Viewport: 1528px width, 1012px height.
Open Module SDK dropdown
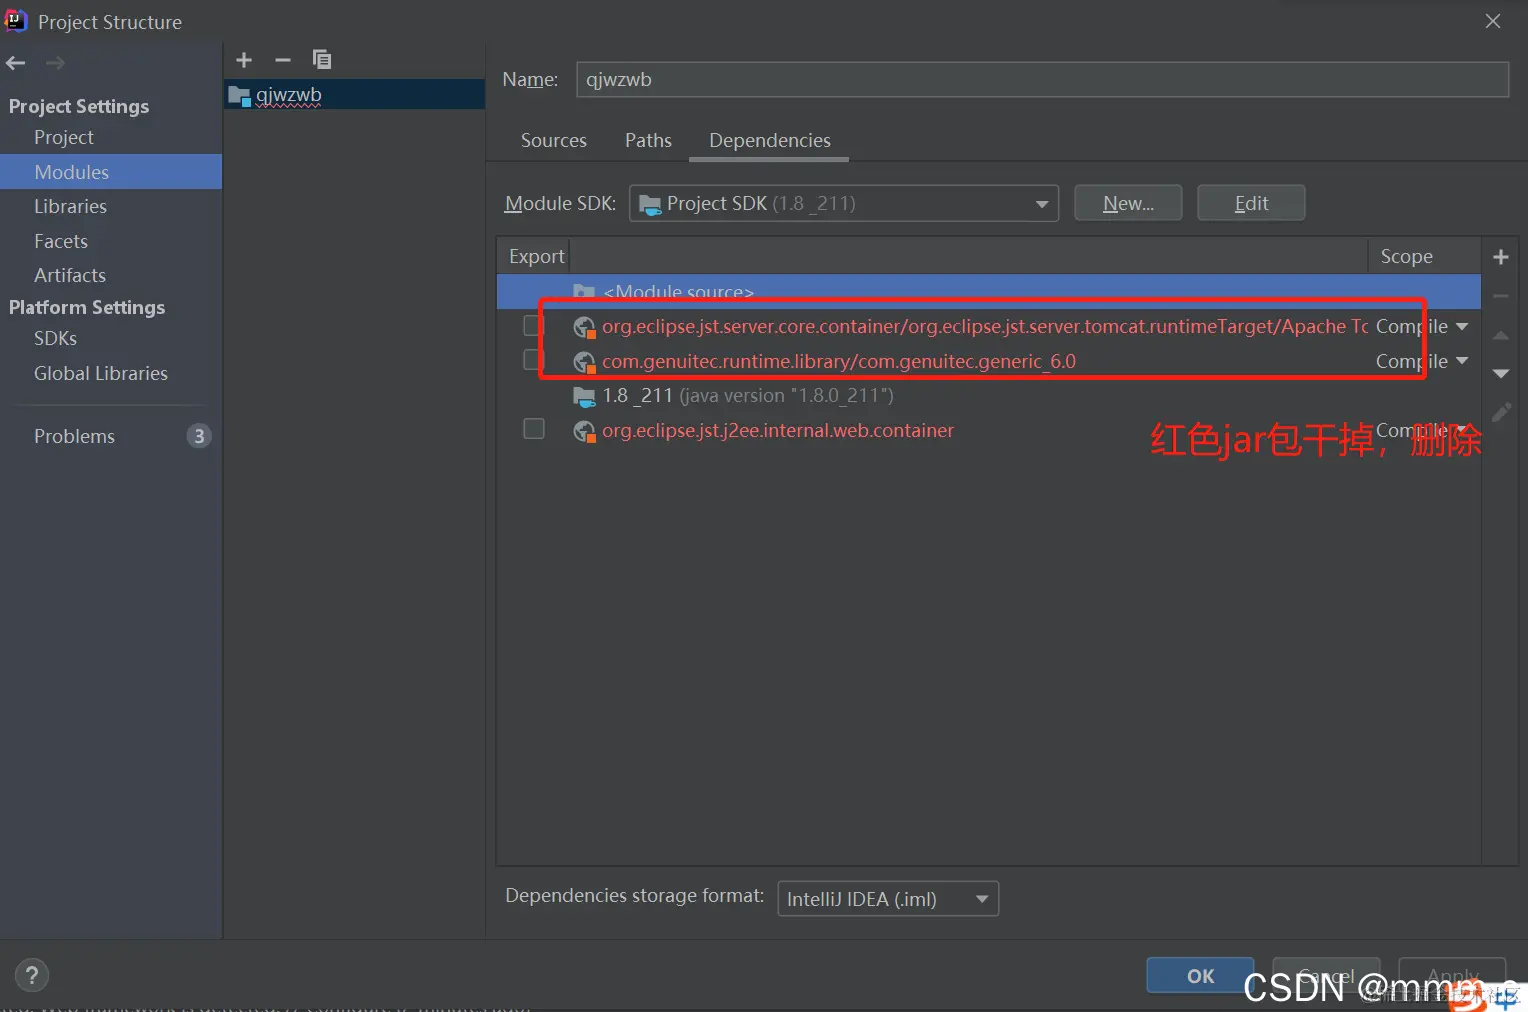click(843, 203)
